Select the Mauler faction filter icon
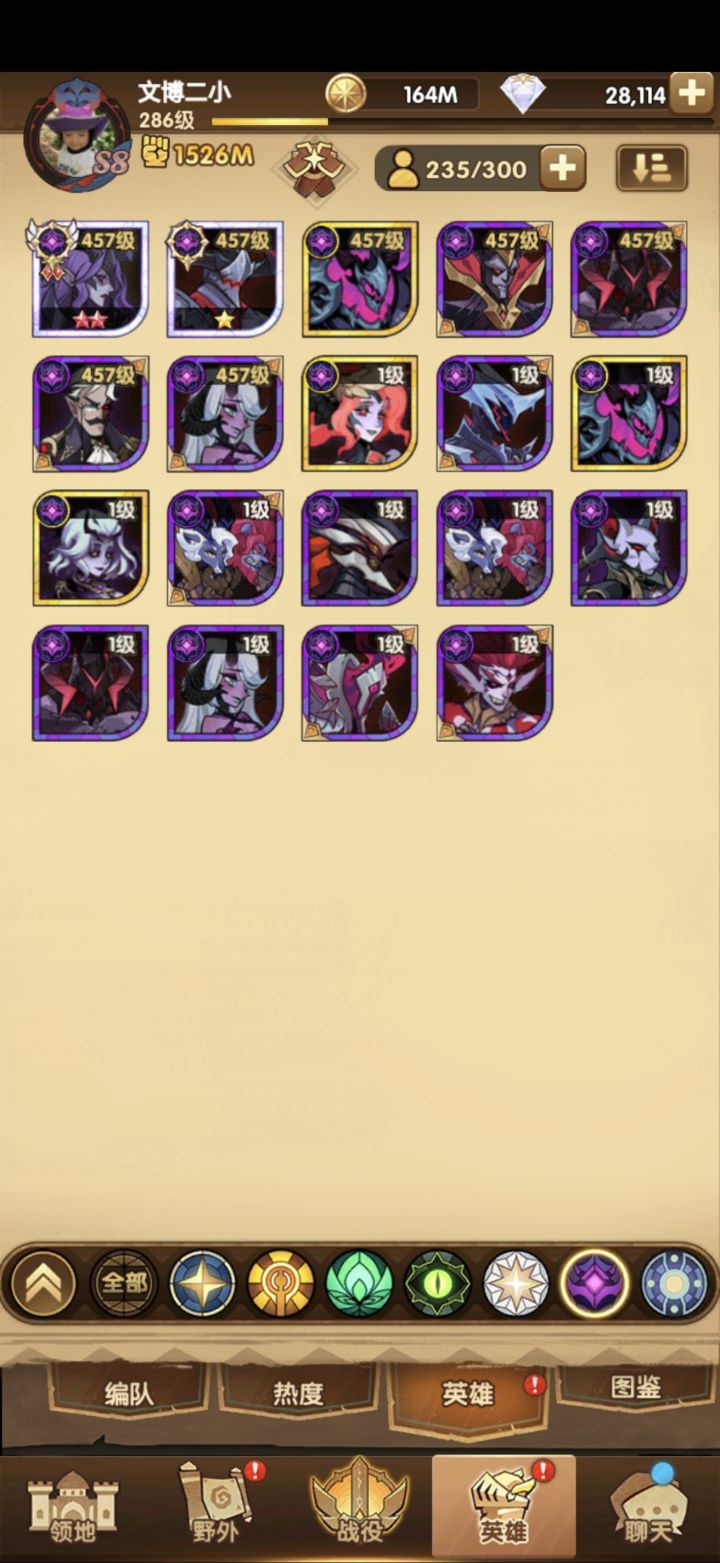The height and width of the screenshot is (1563, 720). 281,1283
